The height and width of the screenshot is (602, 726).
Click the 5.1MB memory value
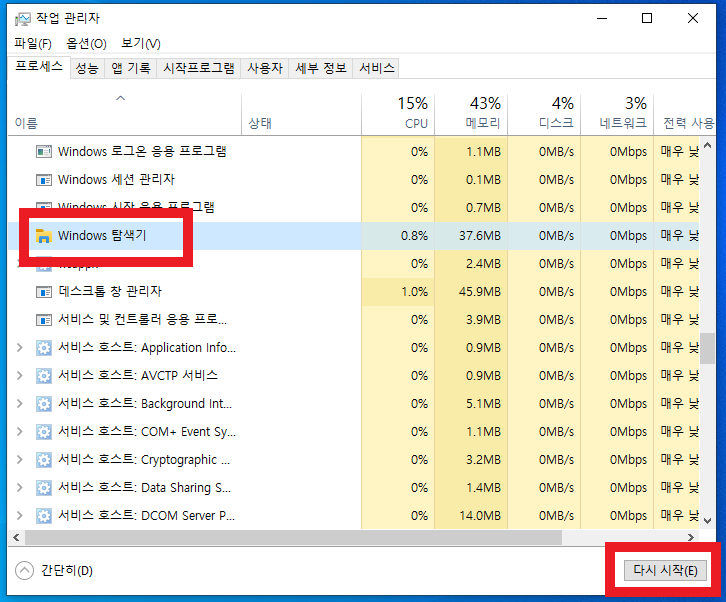point(483,403)
